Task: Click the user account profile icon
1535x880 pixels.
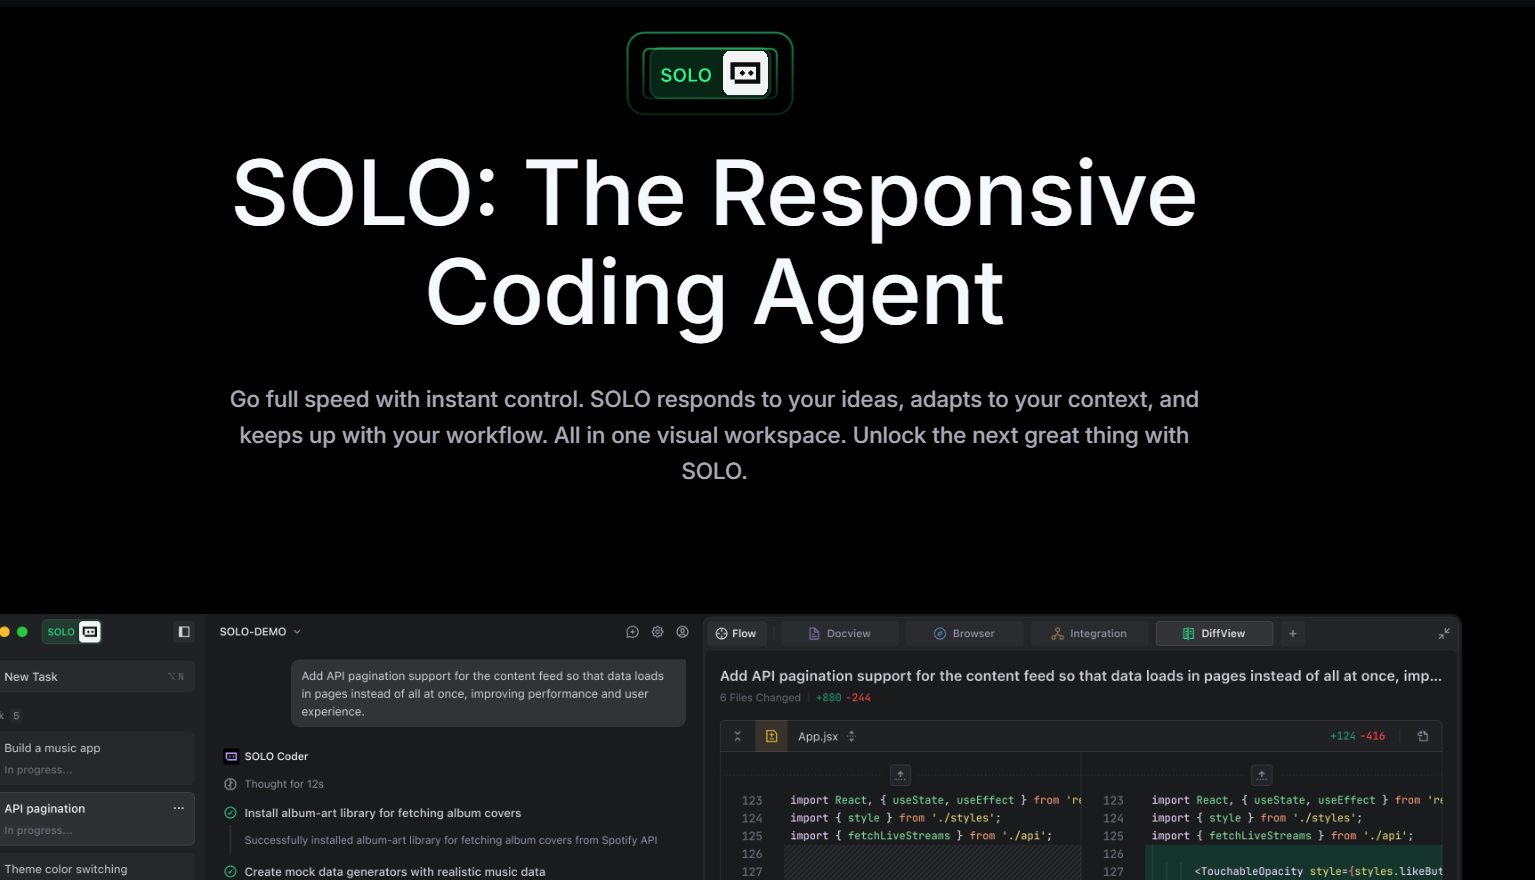Action: tap(682, 632)
